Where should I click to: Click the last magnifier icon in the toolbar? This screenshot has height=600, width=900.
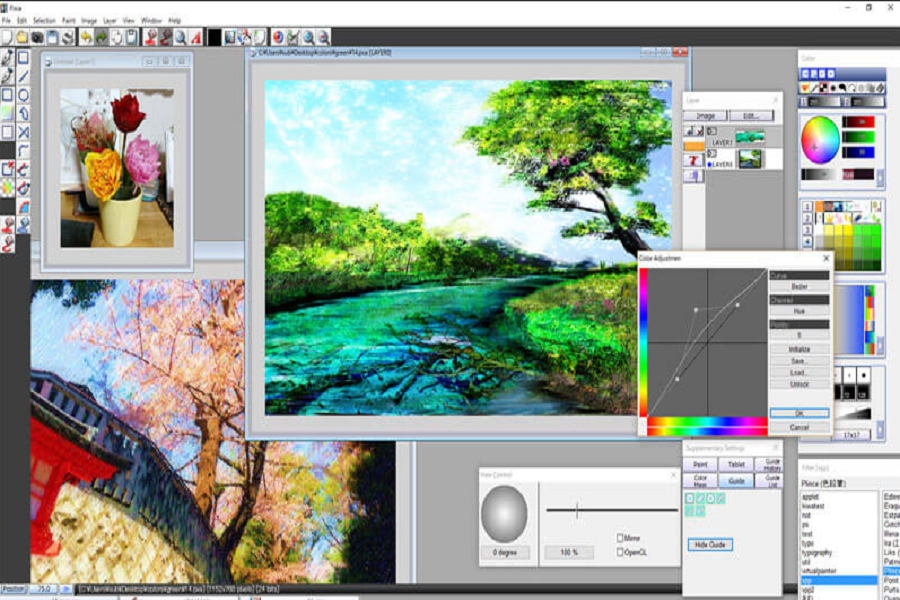[x=324, y=37]
